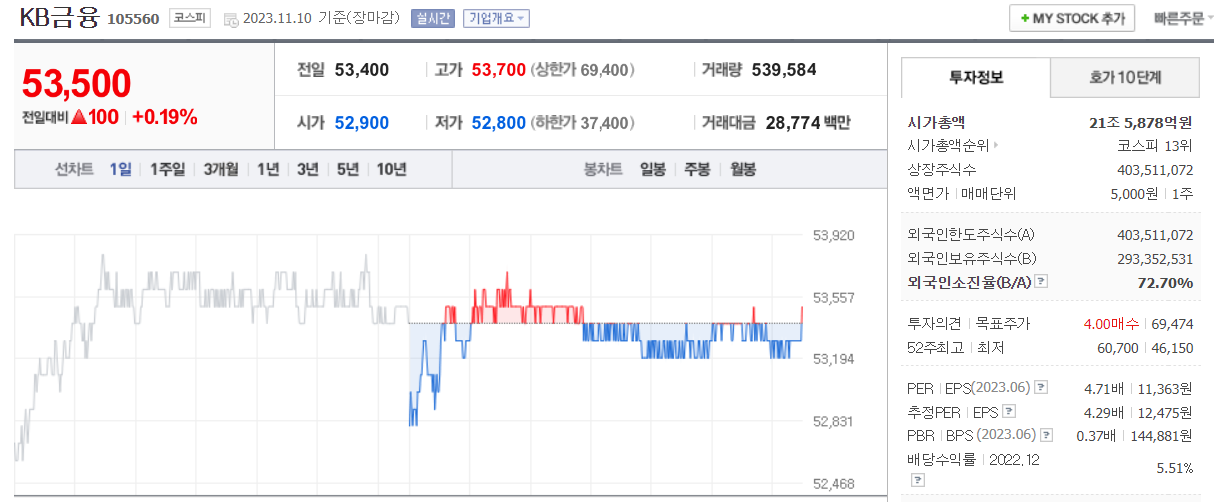Click 시가 value 52,900

coord(362,123)
